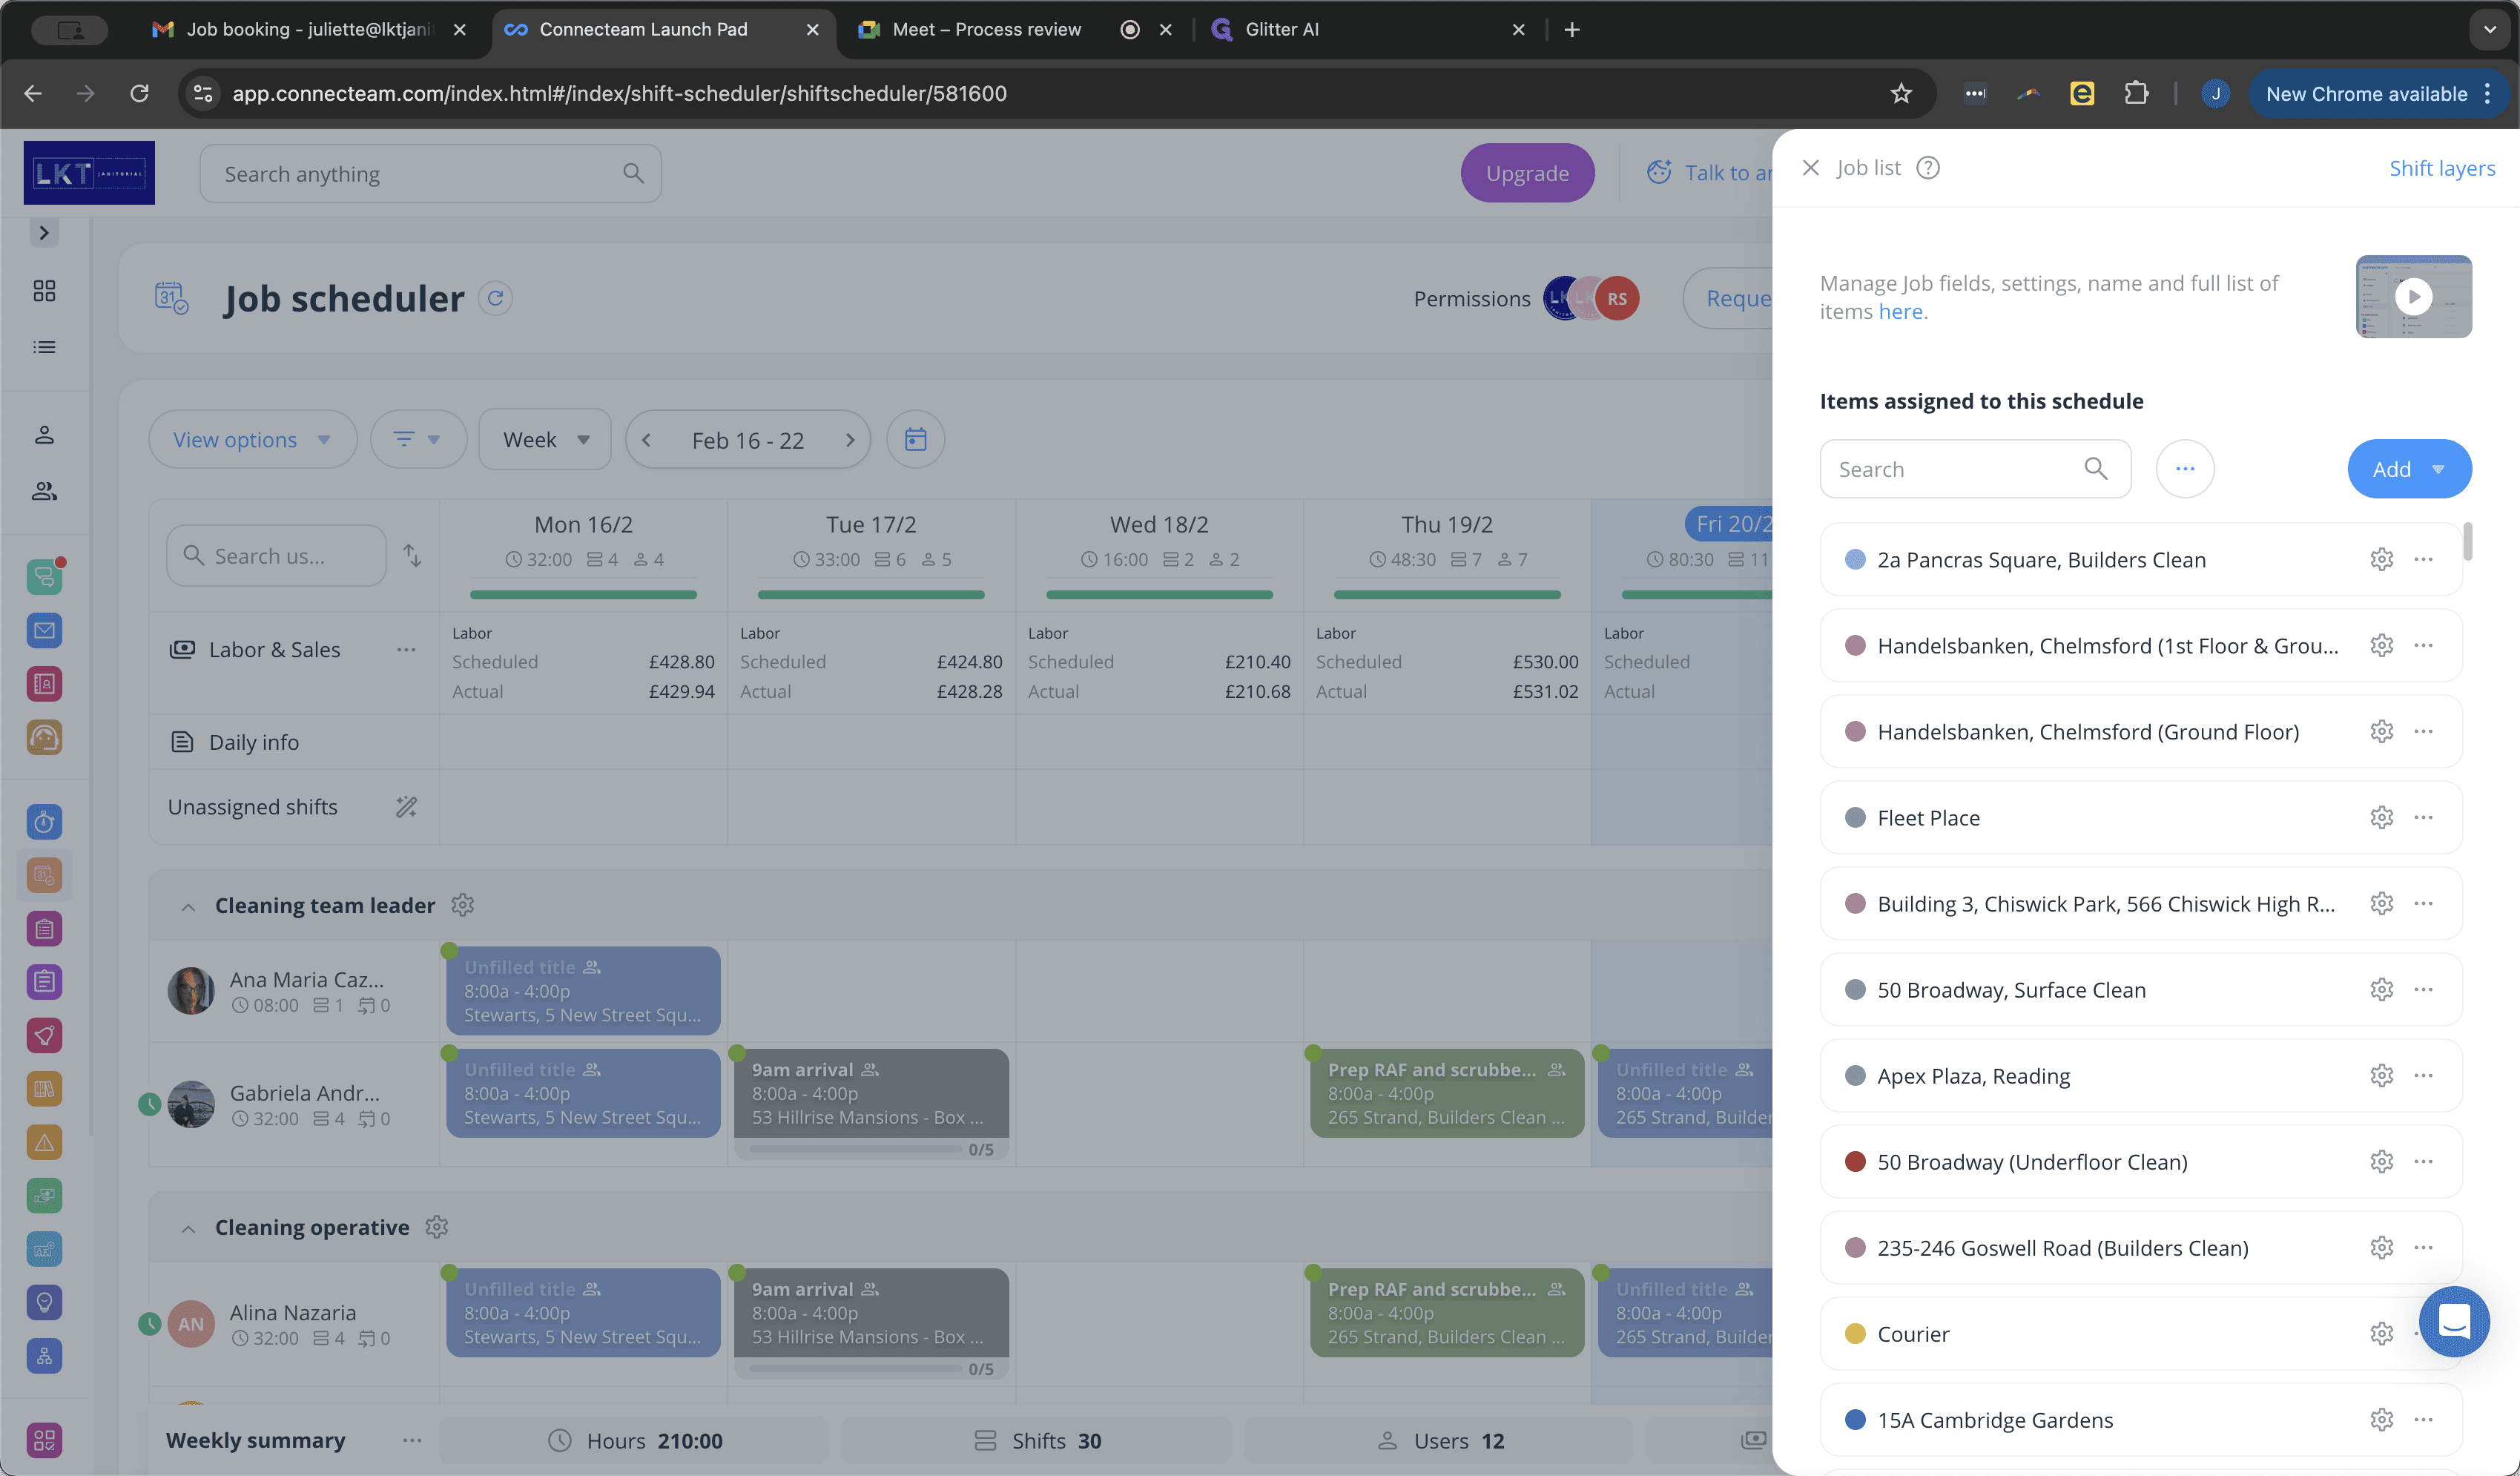Bookmark this page with the star icon
This screenshot has height=1476, width=2520.
pyautogui.click(x=1901, y=93)
